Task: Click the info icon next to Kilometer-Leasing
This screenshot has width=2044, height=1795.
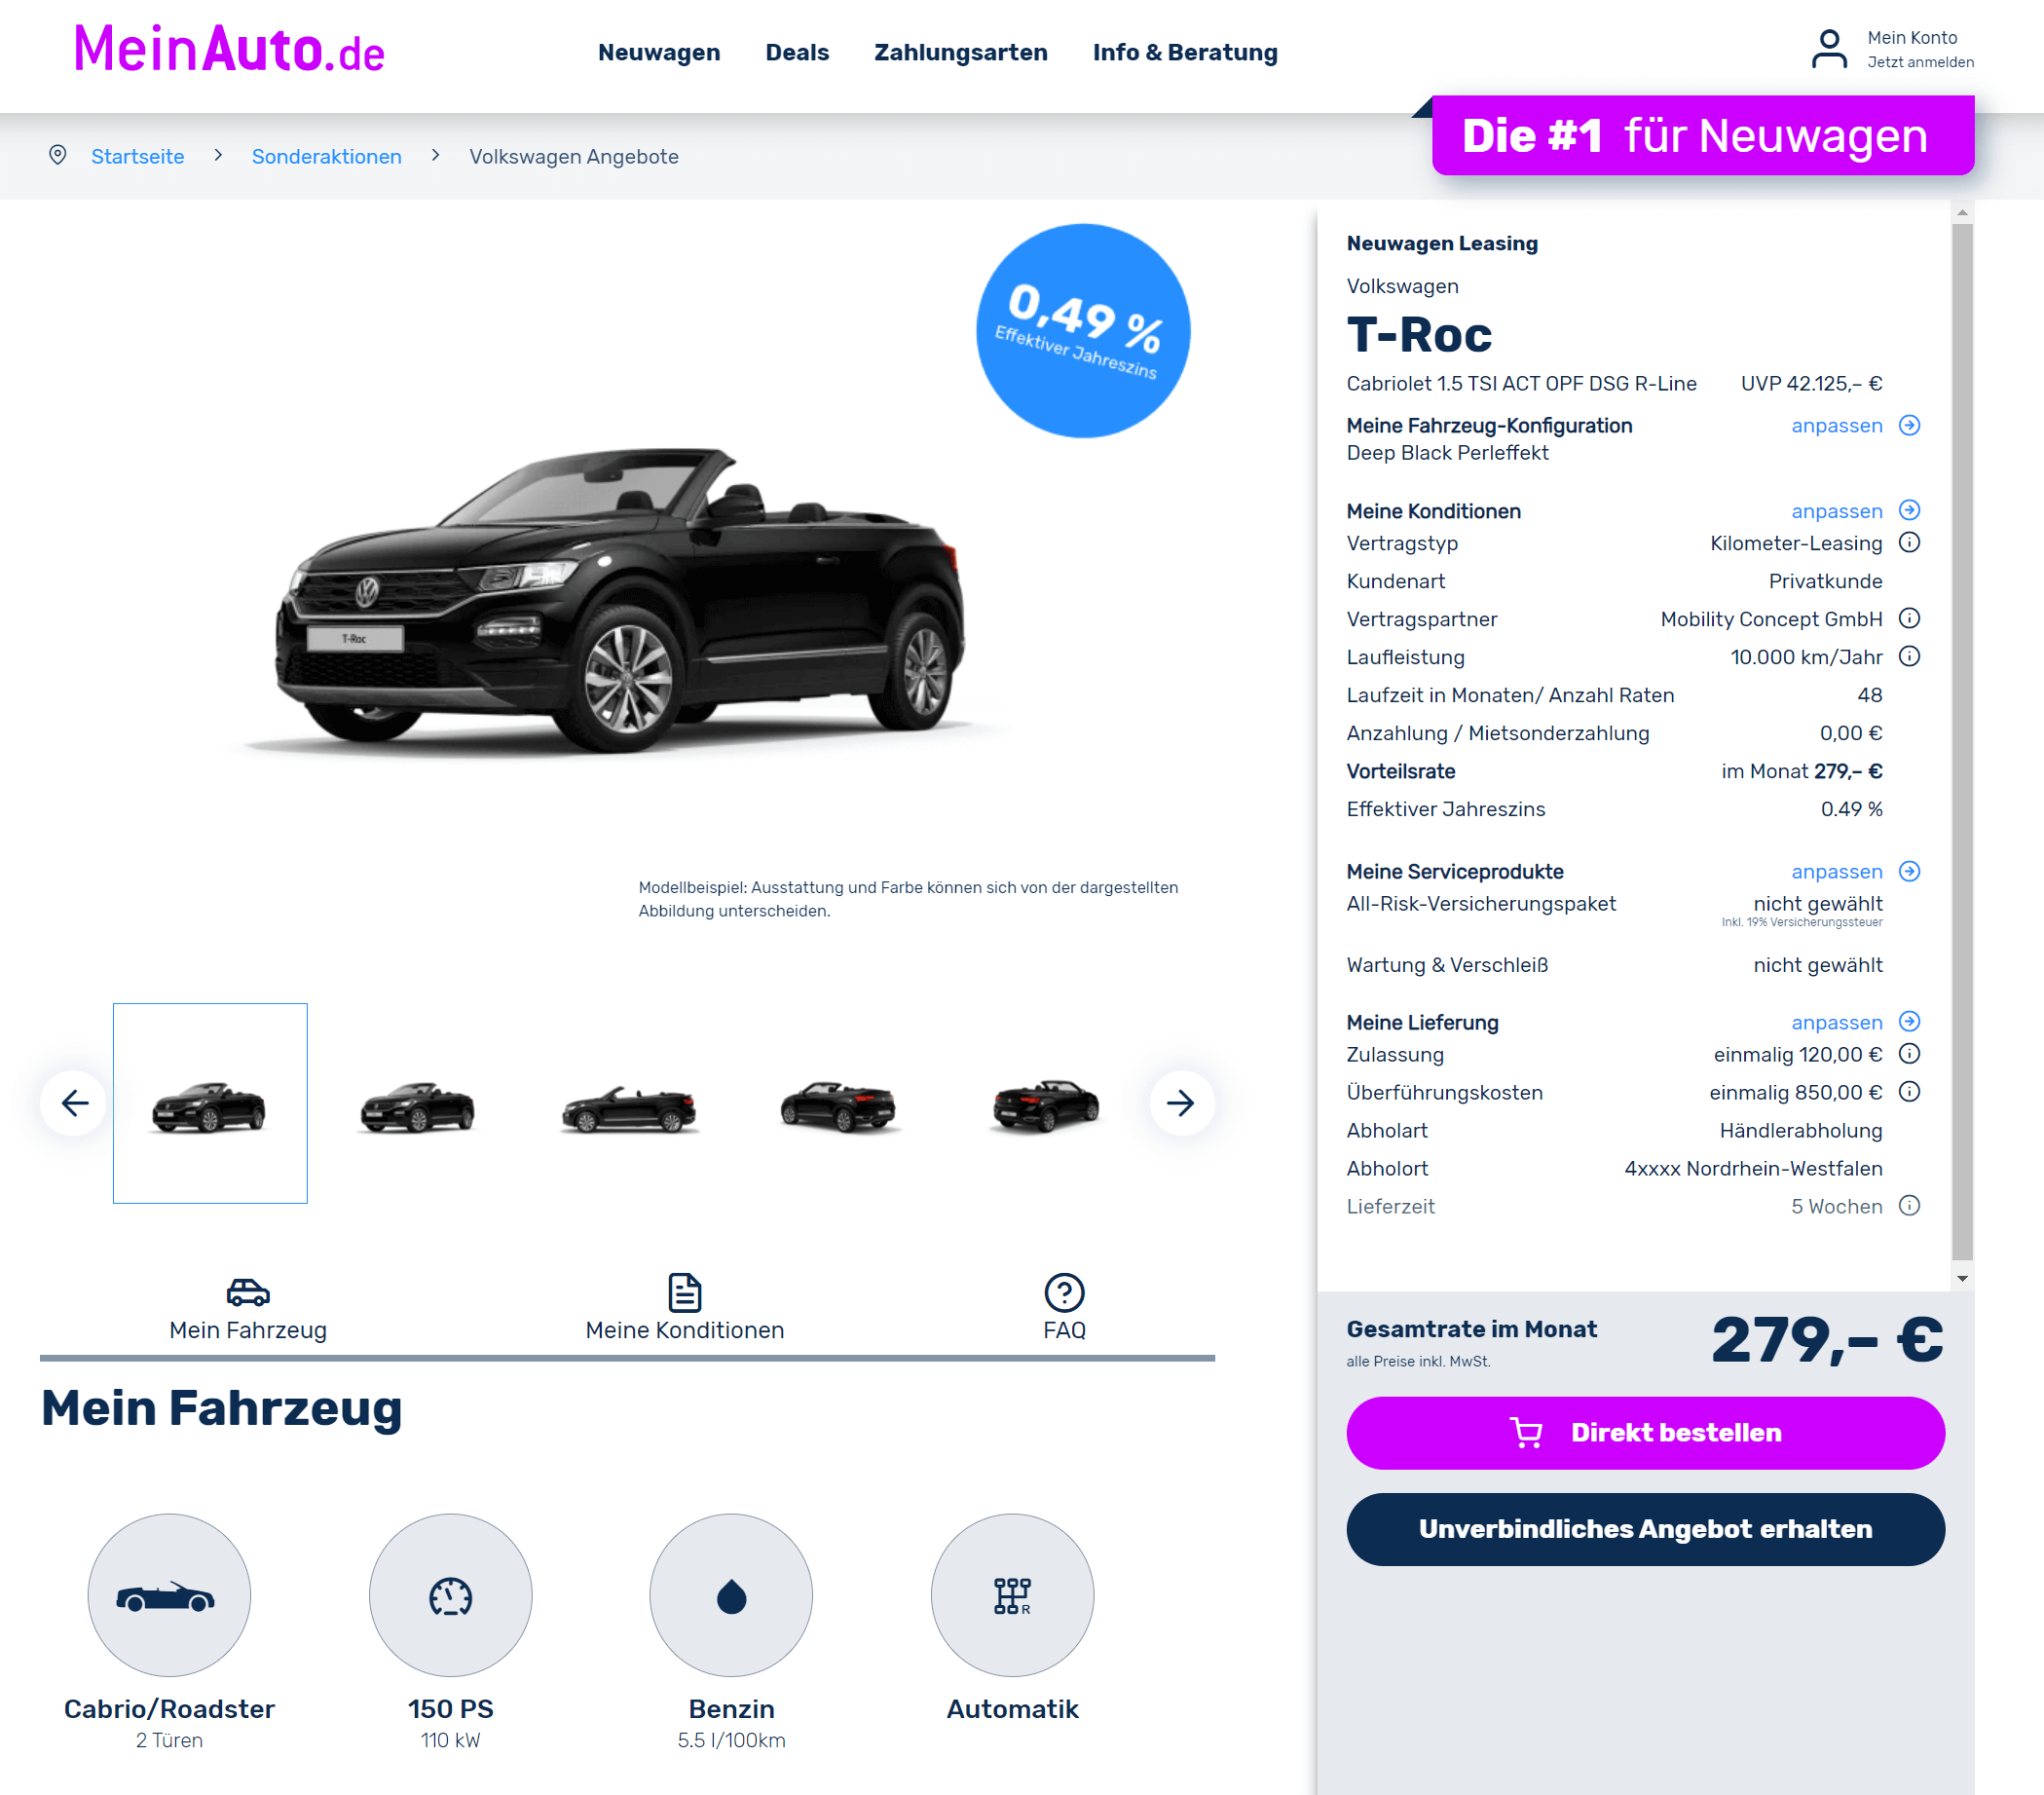Action: (x=1909, y=543)
